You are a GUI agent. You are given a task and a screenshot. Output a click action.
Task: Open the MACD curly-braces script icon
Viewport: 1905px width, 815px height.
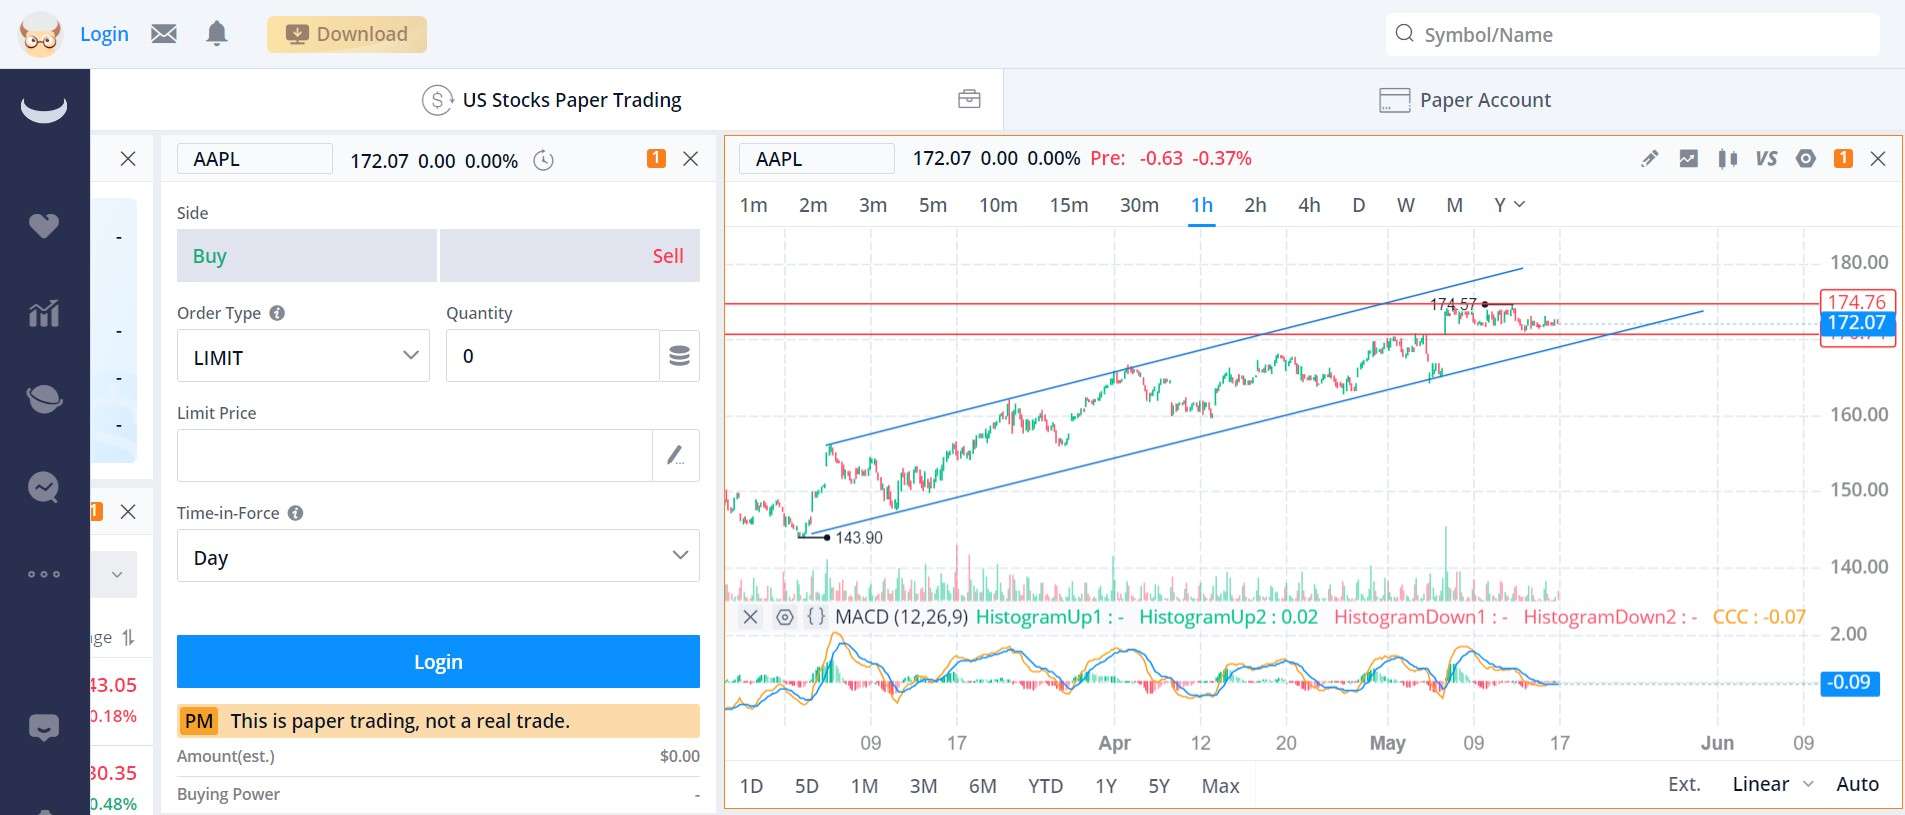[x=817, y=617]
